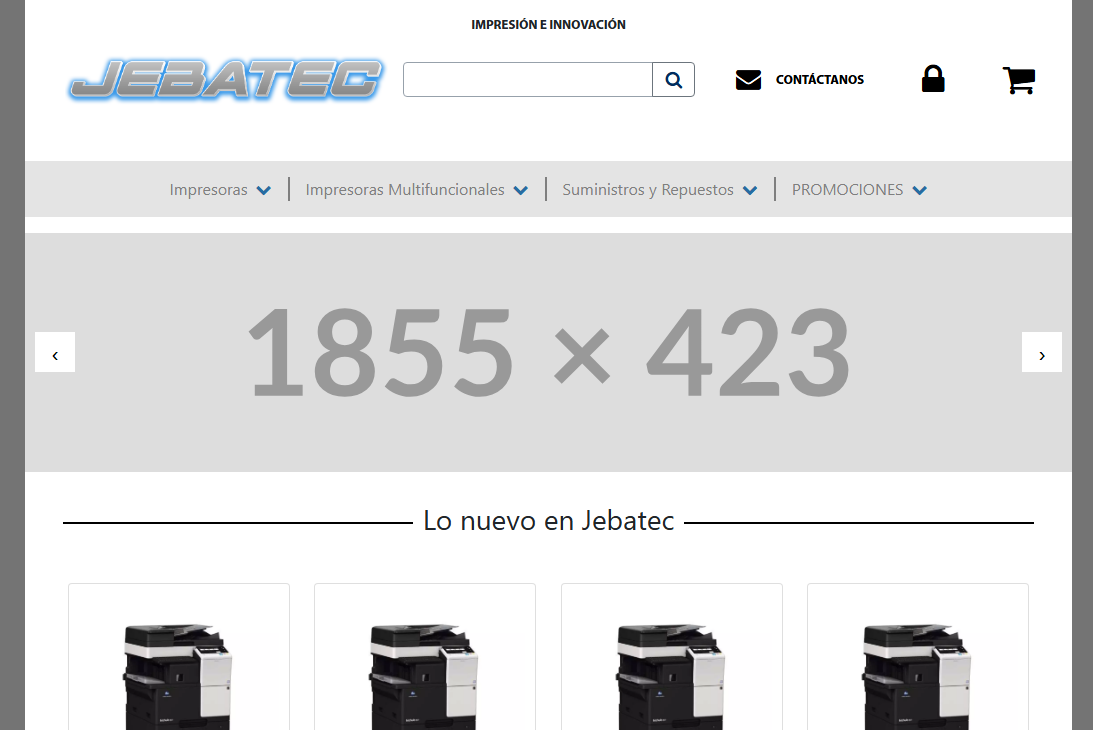Screen dimensions: 1093x730
Task: Expand Impresoras Multifuncionales chevron arrow
Action: [520, 190]
